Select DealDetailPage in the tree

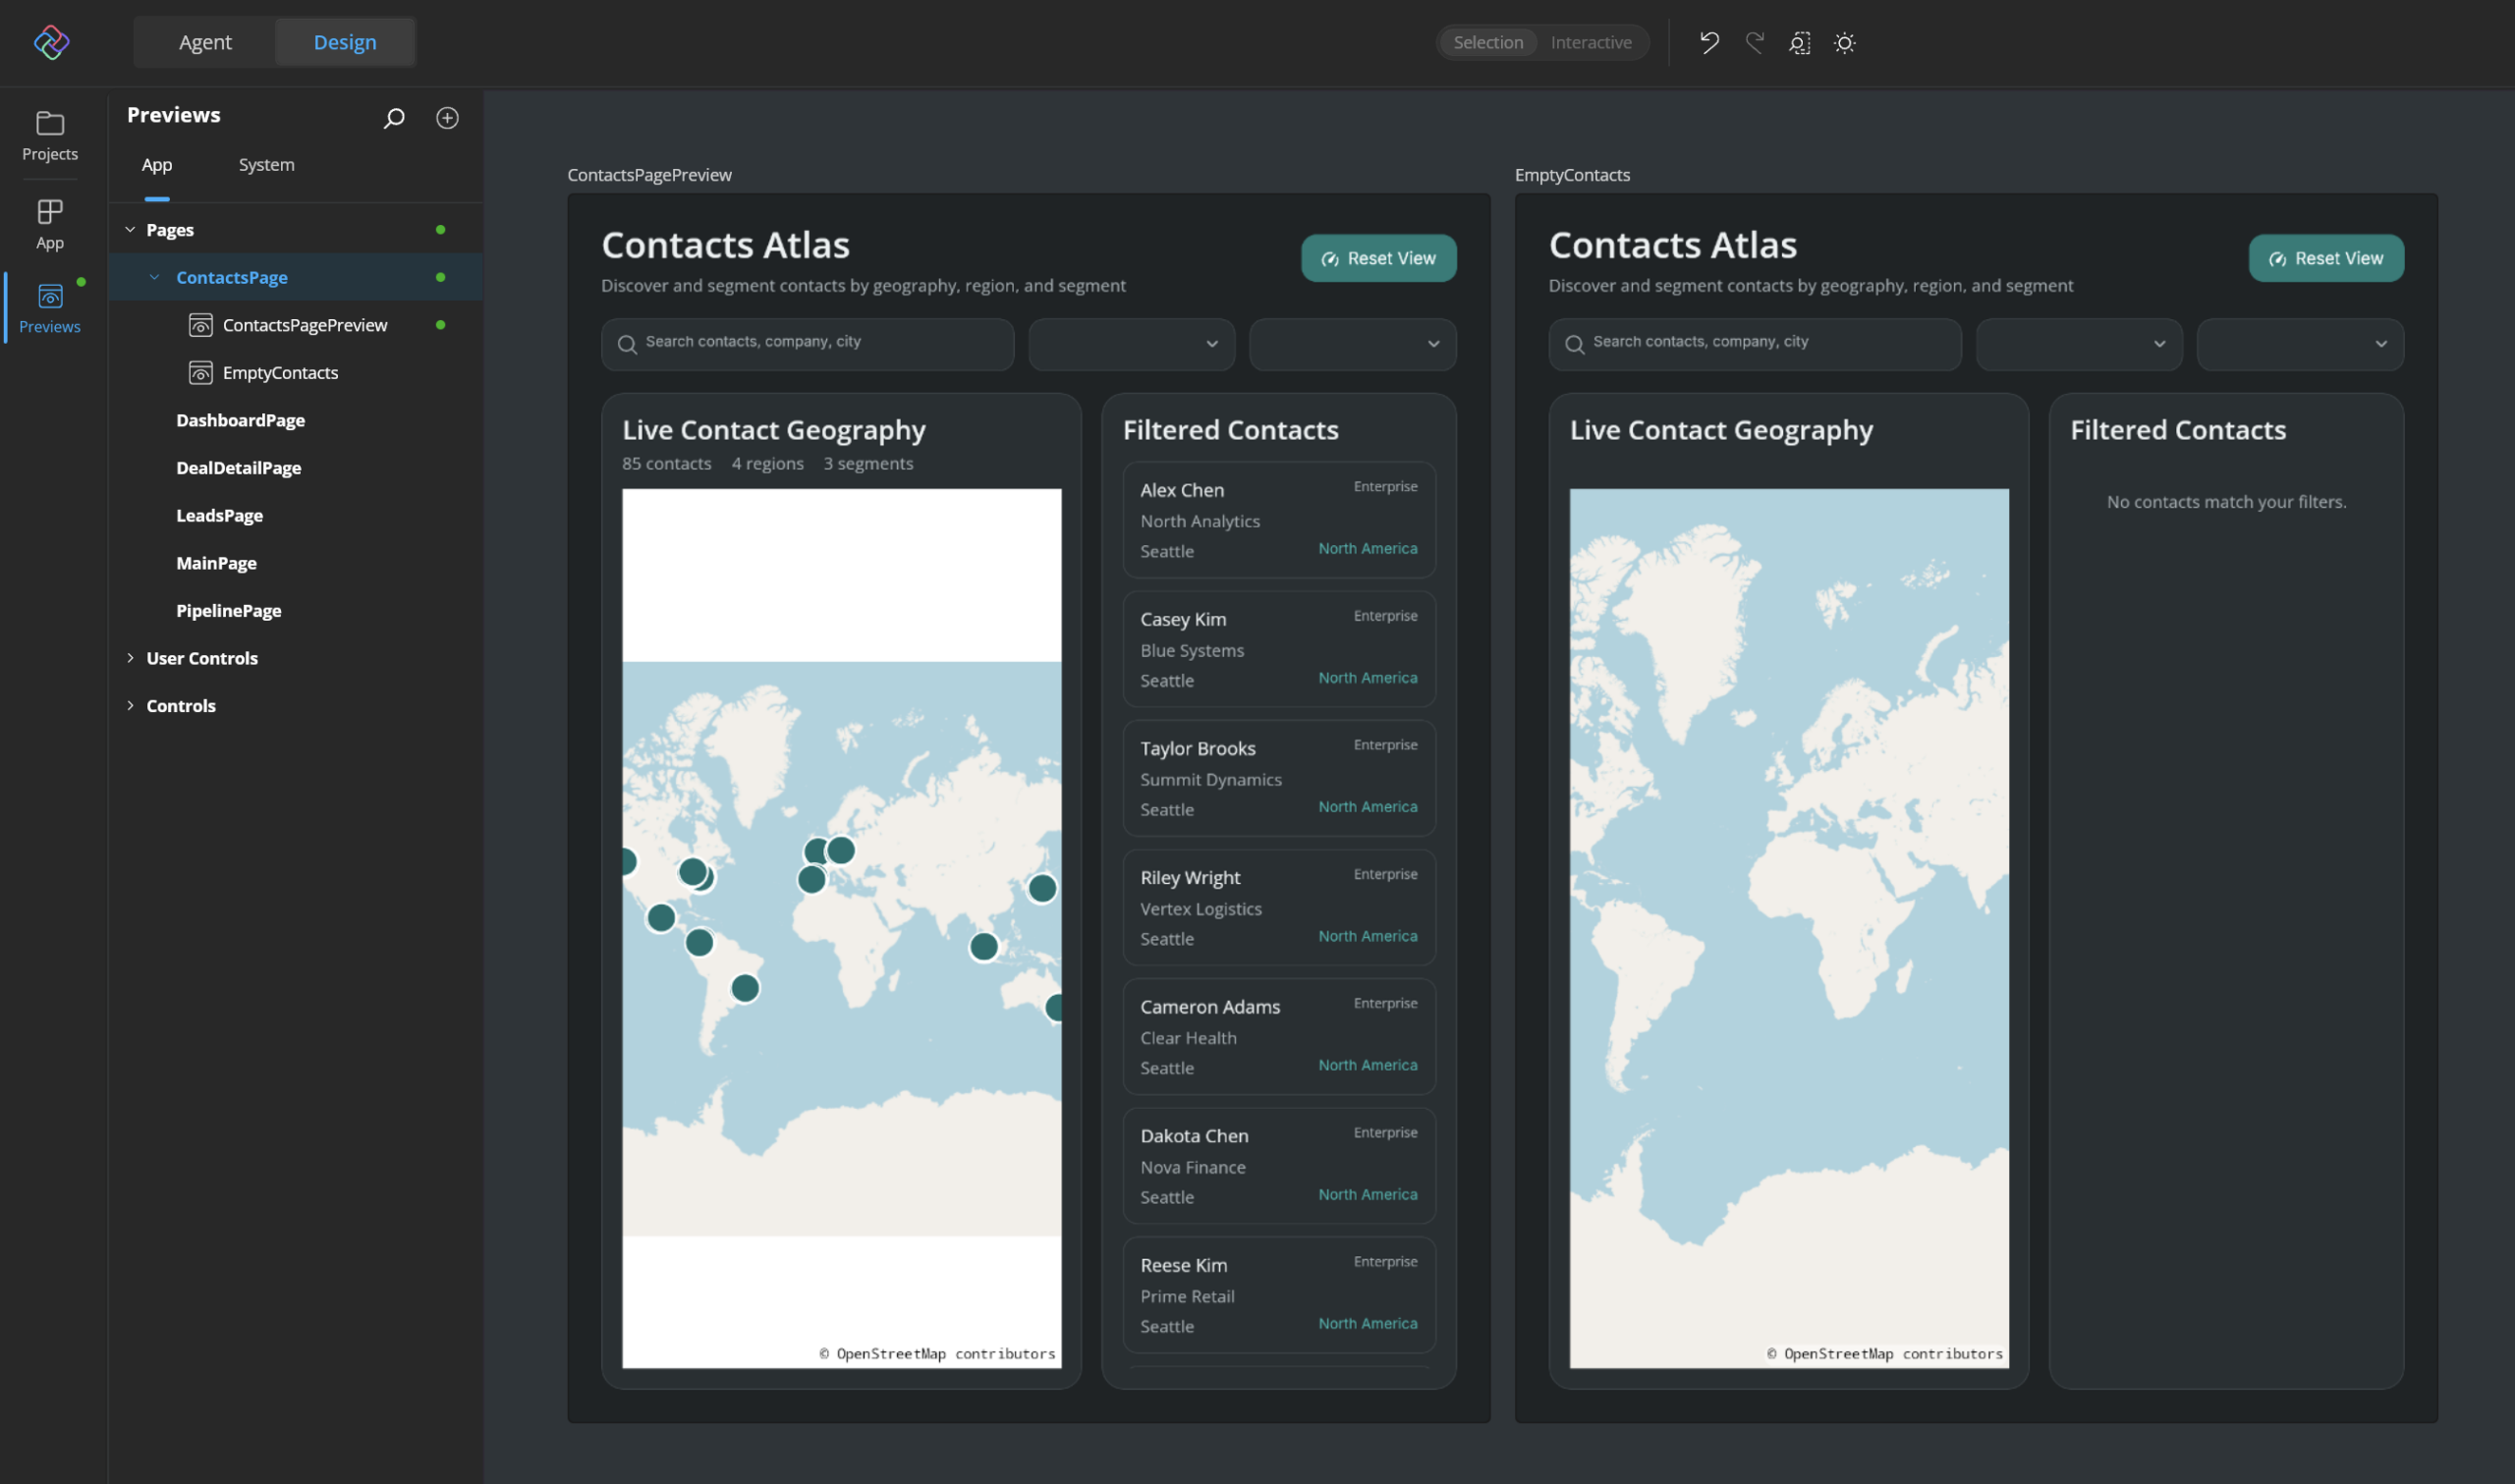click(239, 468)
